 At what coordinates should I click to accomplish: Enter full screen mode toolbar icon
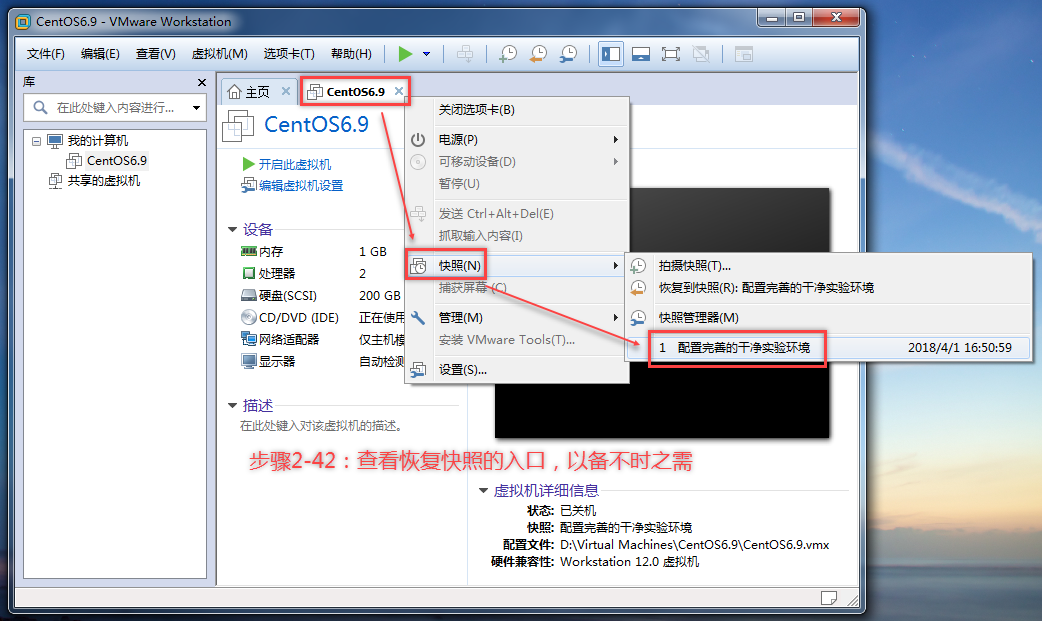pyautogui.click(x=671, y=54)
